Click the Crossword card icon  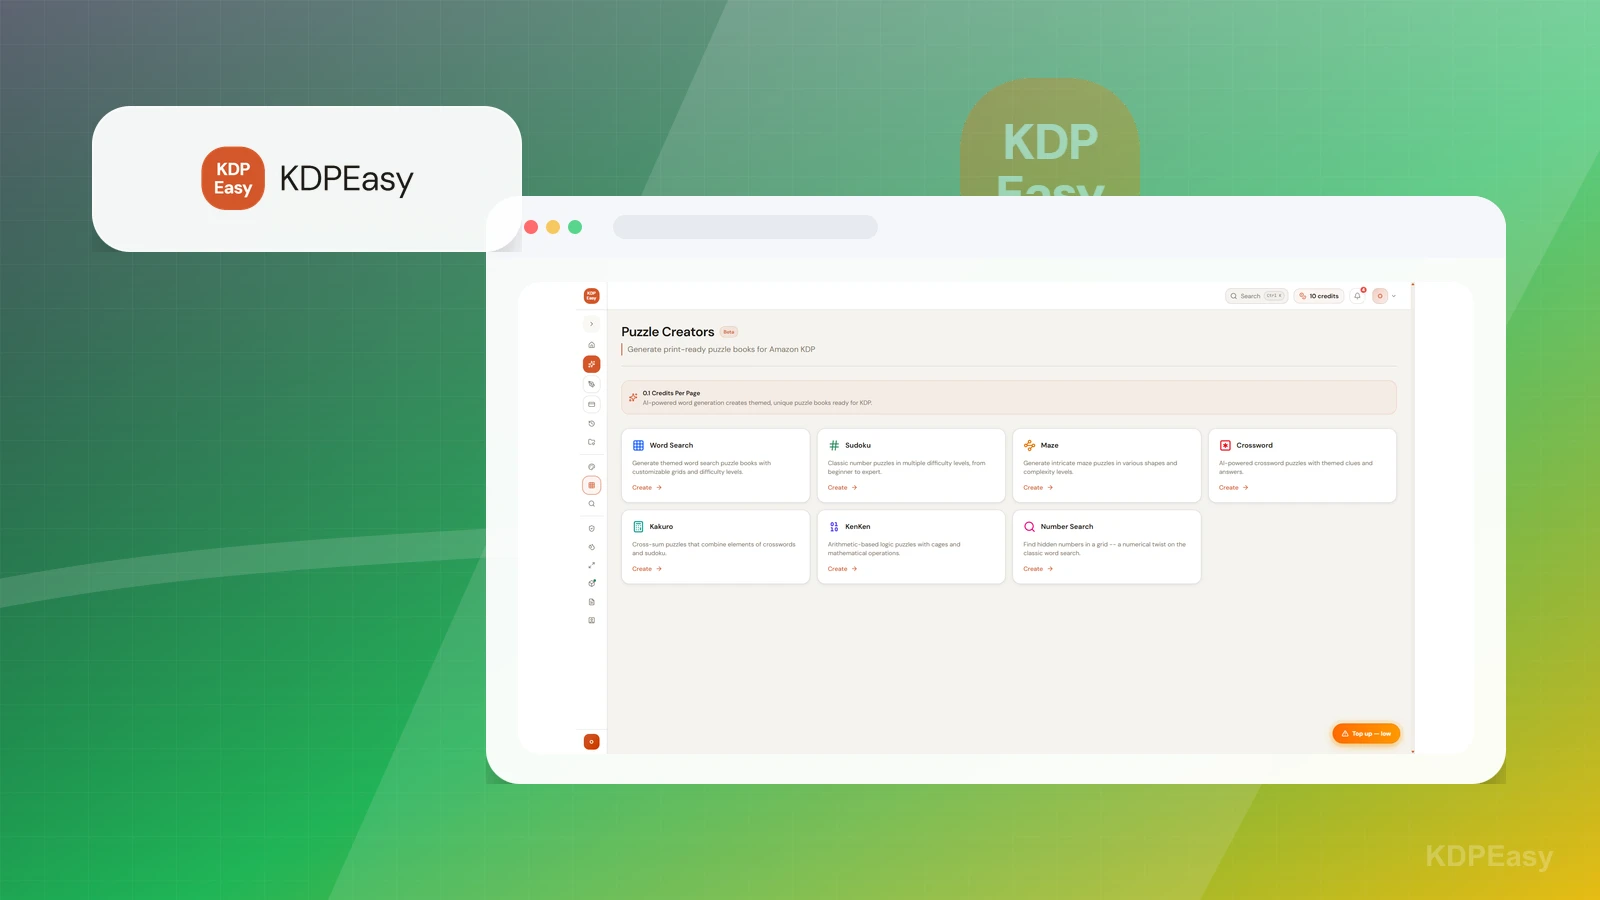[1225, 445]
